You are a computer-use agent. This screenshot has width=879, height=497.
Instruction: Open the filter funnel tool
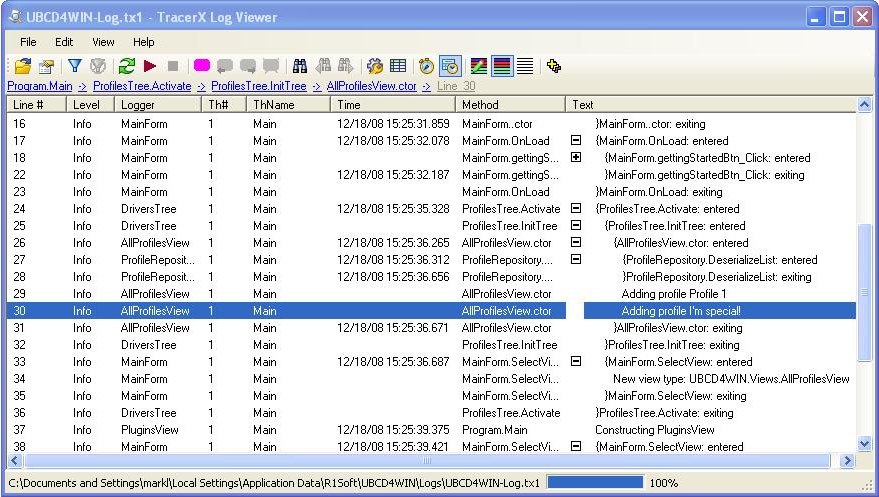click(x=75, y=66)
